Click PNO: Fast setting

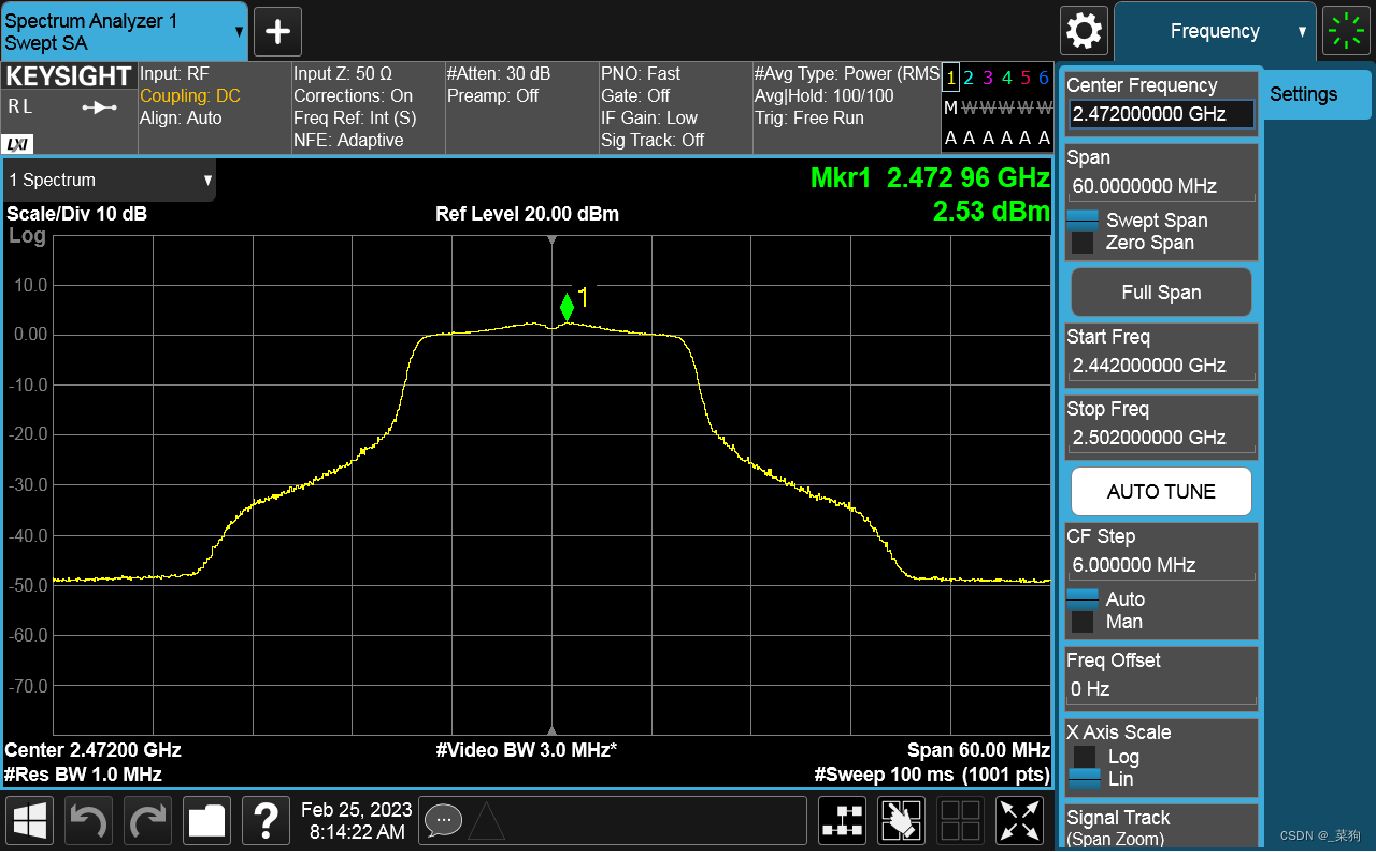tap(640, 74)
